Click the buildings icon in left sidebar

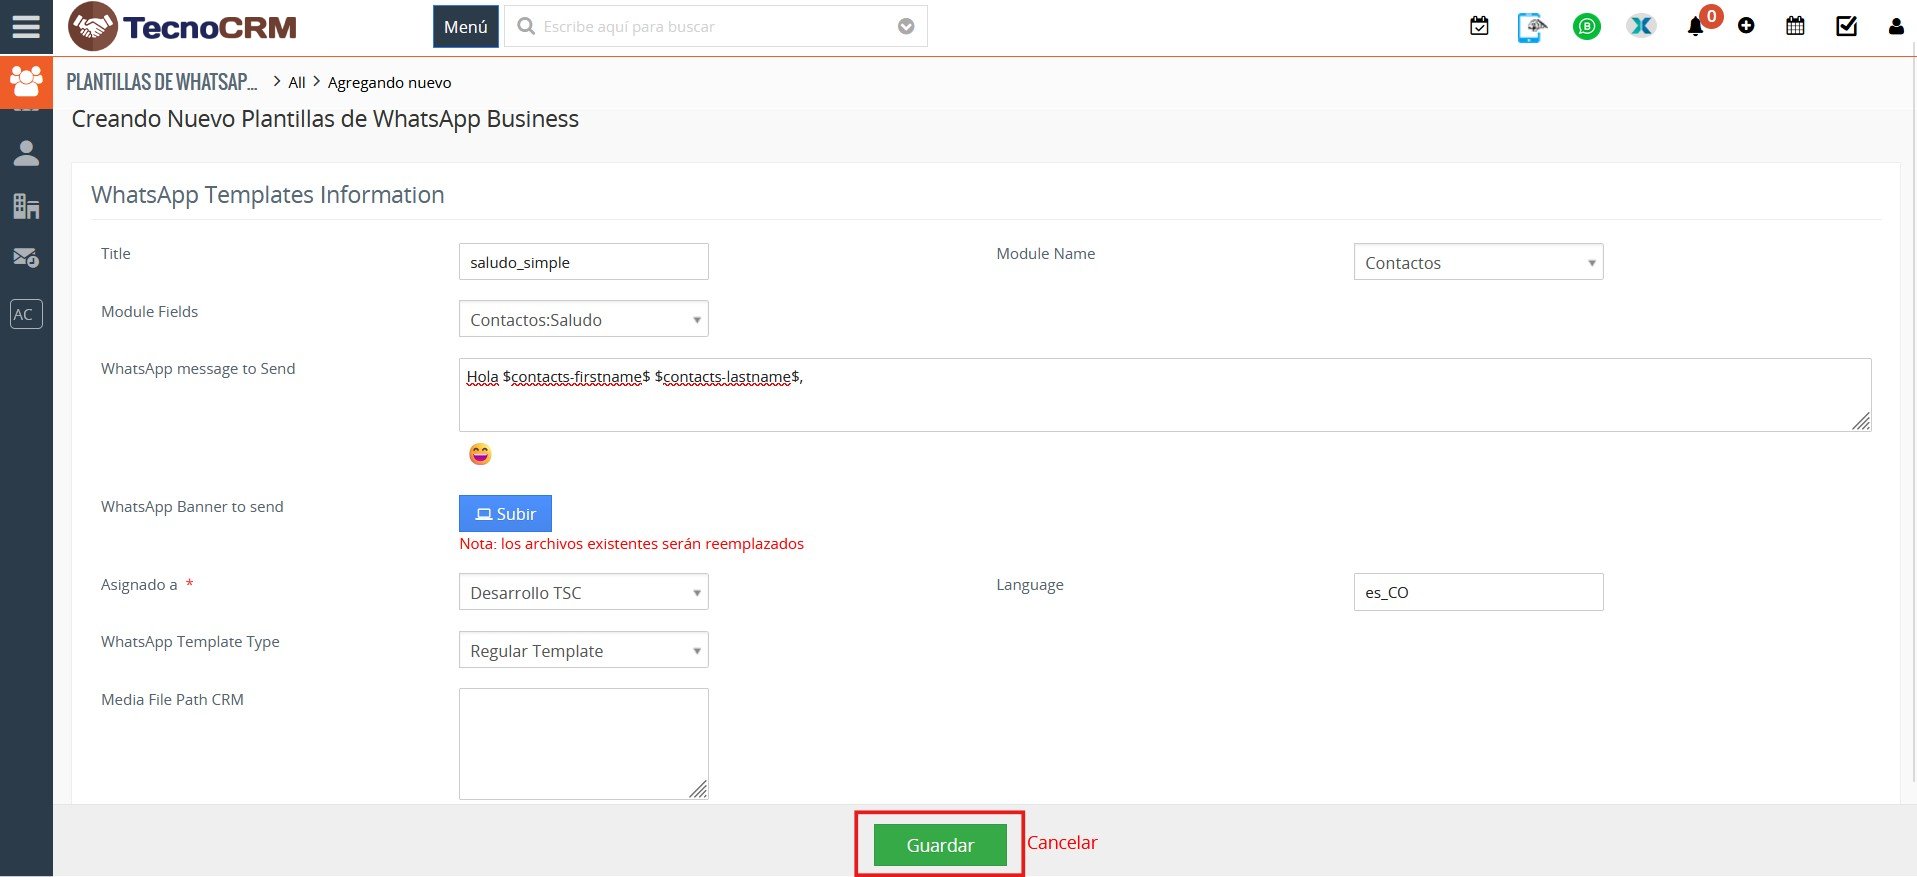click(x=26, y=206)
